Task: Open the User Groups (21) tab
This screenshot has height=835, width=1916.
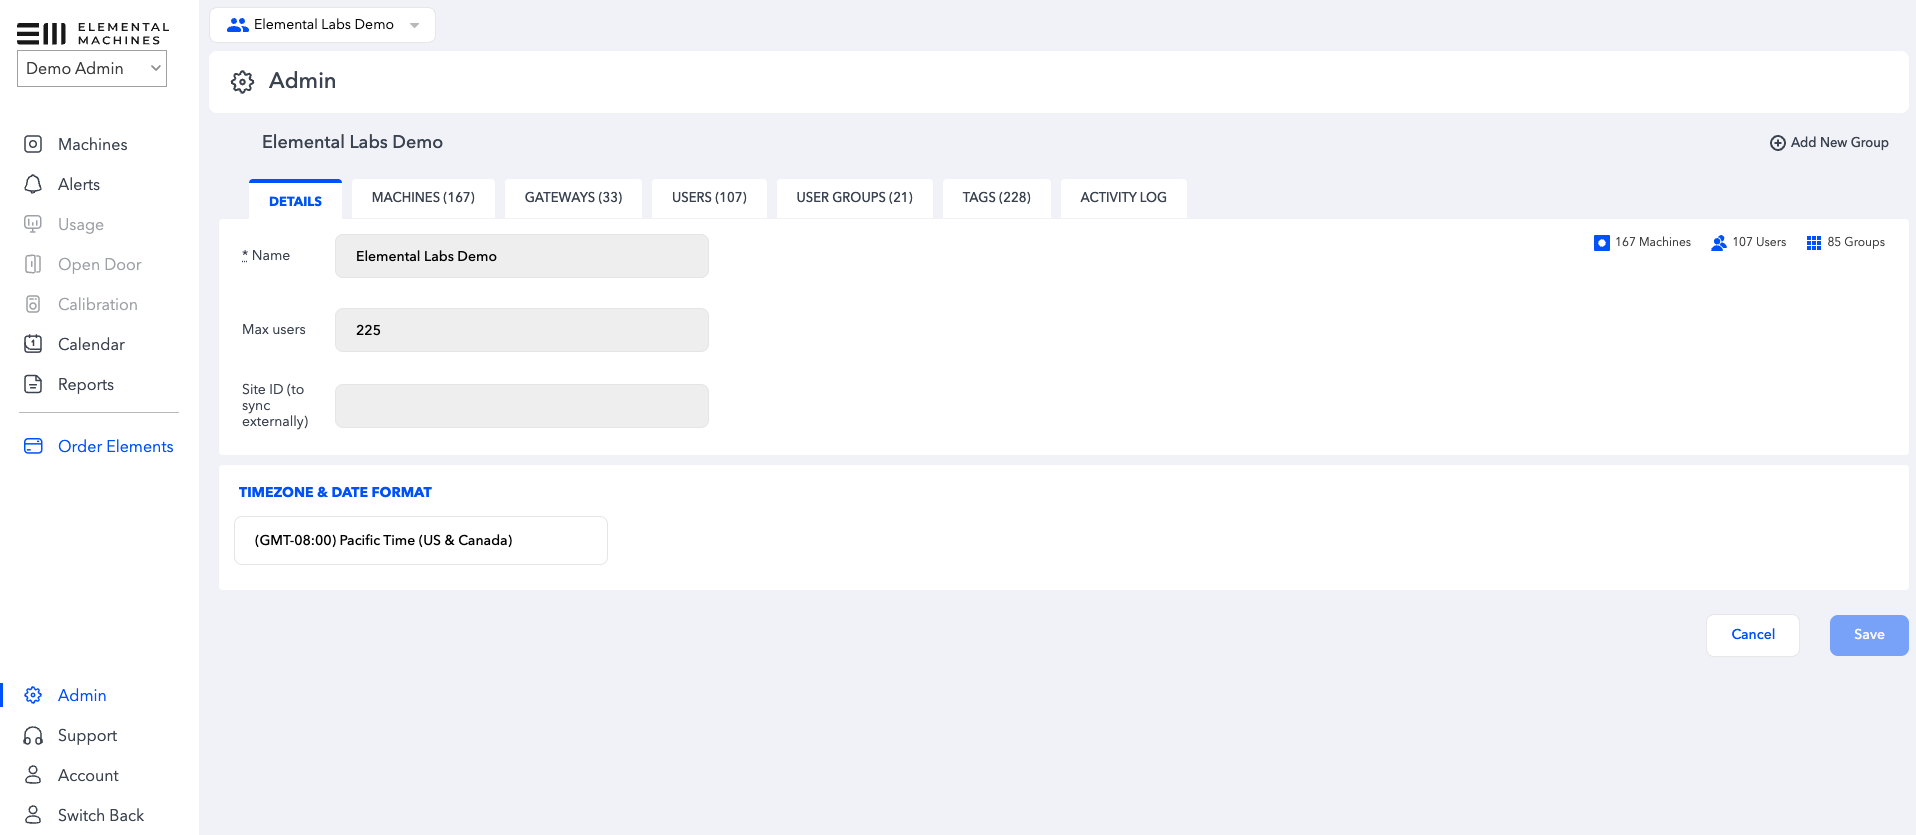Action: [855, 198]
